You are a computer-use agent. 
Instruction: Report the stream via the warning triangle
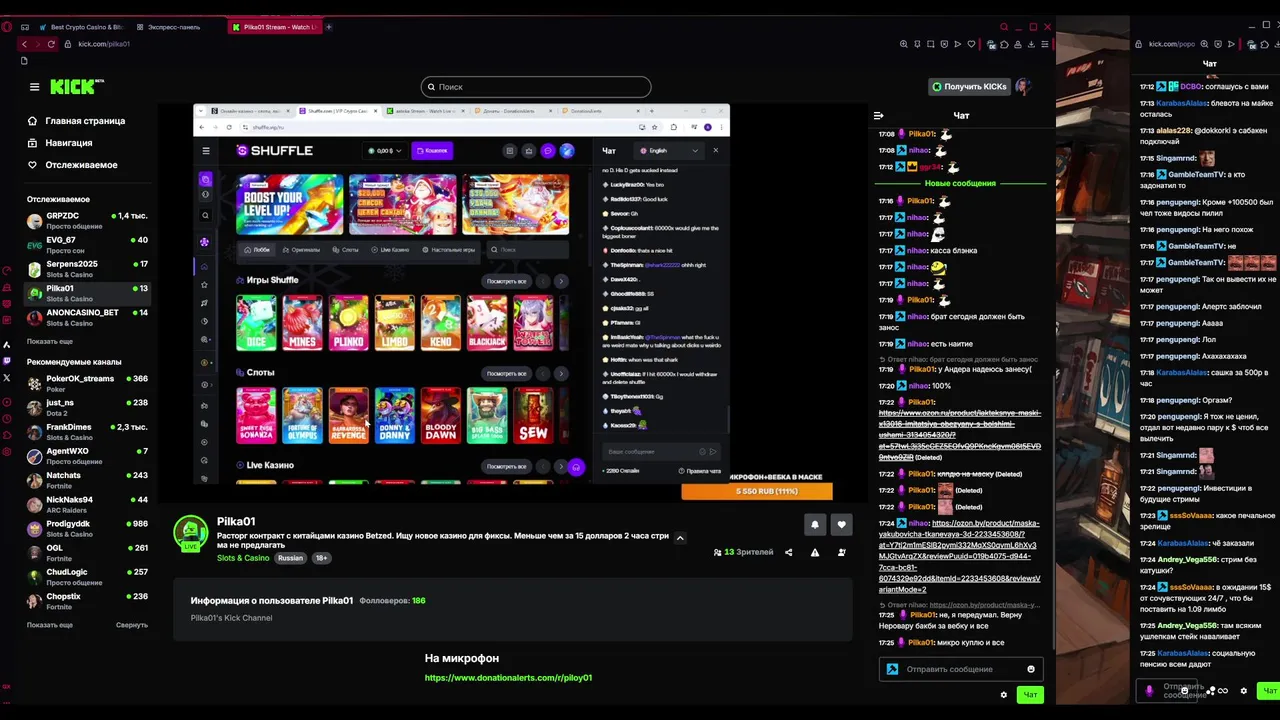click(x=815, y=552)
